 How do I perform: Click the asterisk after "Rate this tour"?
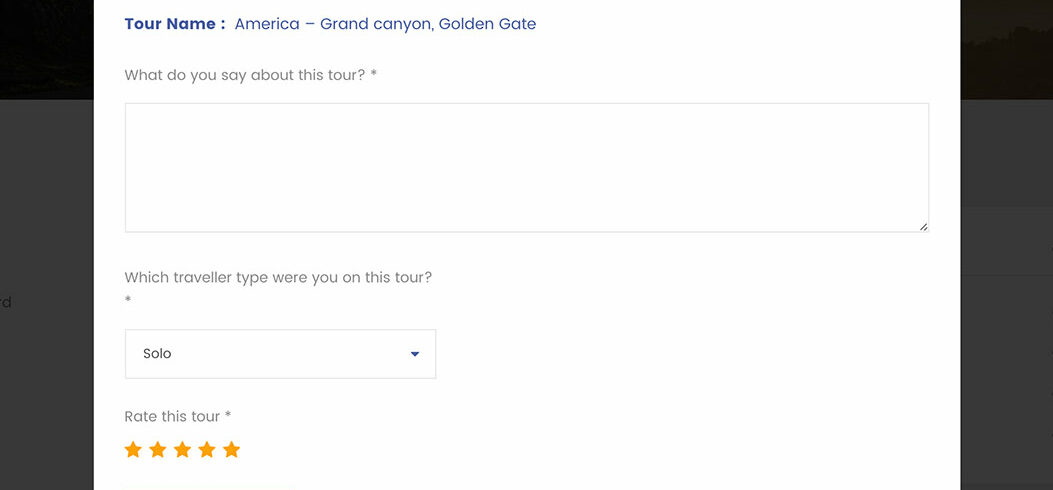click(x=228, y=416)
